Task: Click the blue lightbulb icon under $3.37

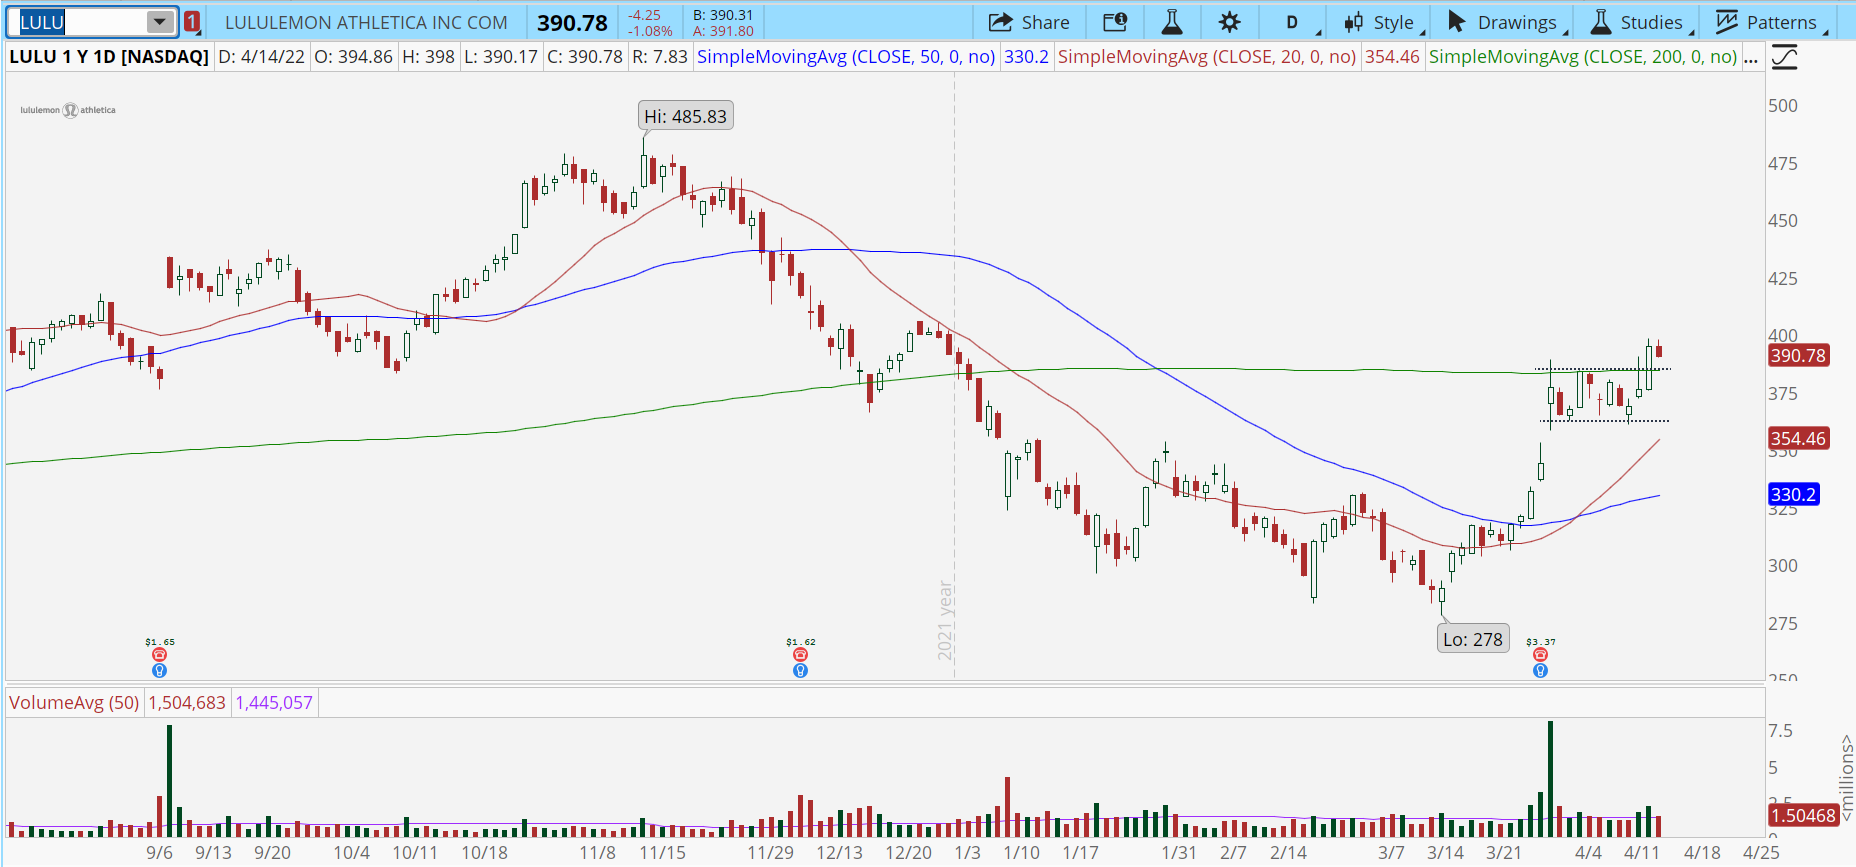Action: click(1540, 671)
